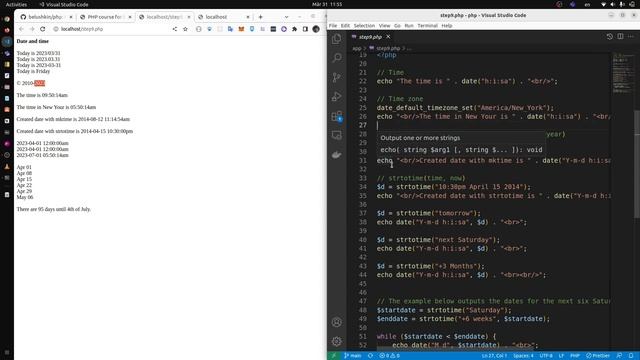Open editor More Actions ellipsis menu
640x360 pixels.
(631, 36)
